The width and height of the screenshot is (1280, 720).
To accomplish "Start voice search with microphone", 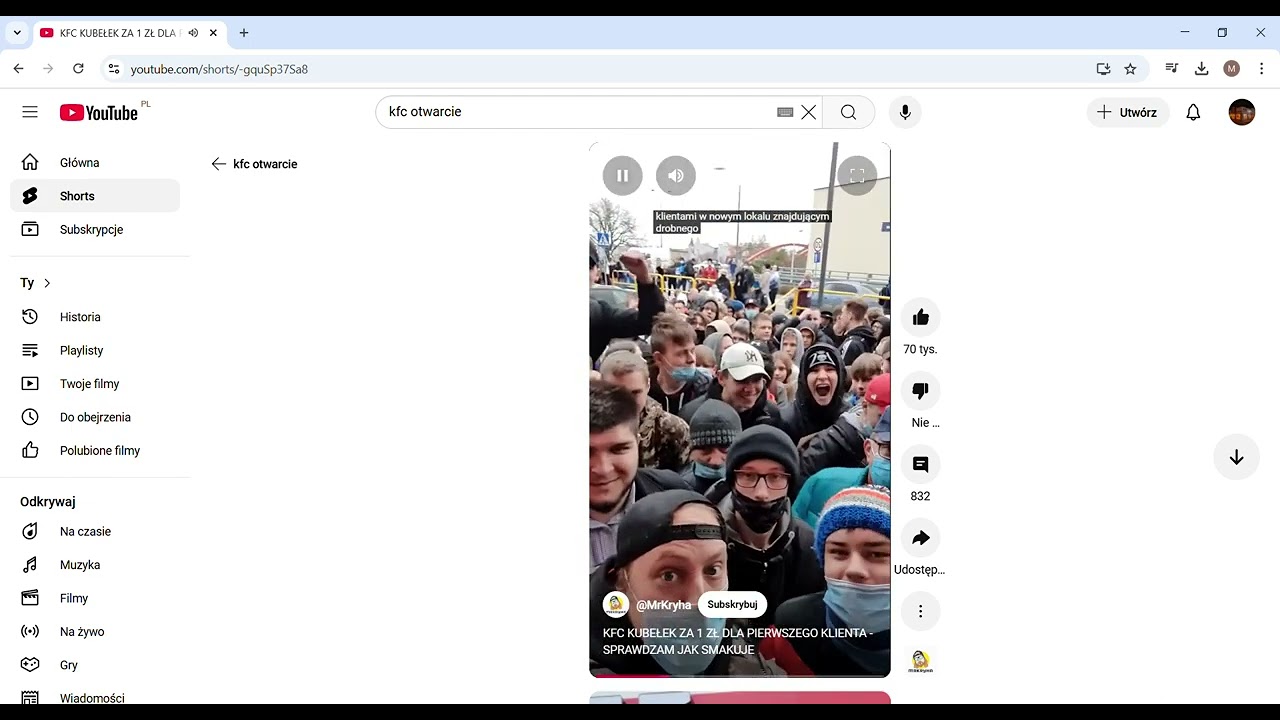I will [x=905, y=112].
